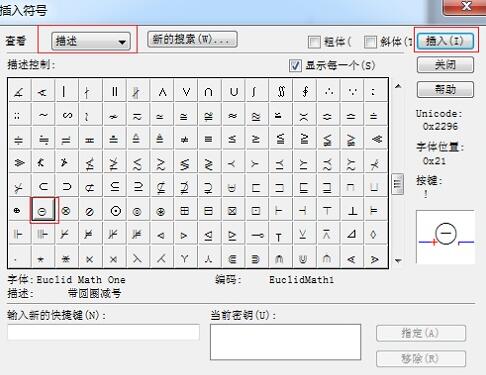Click the 新的搜索(W)... button

pyautogui.click(x=192, y=40)
